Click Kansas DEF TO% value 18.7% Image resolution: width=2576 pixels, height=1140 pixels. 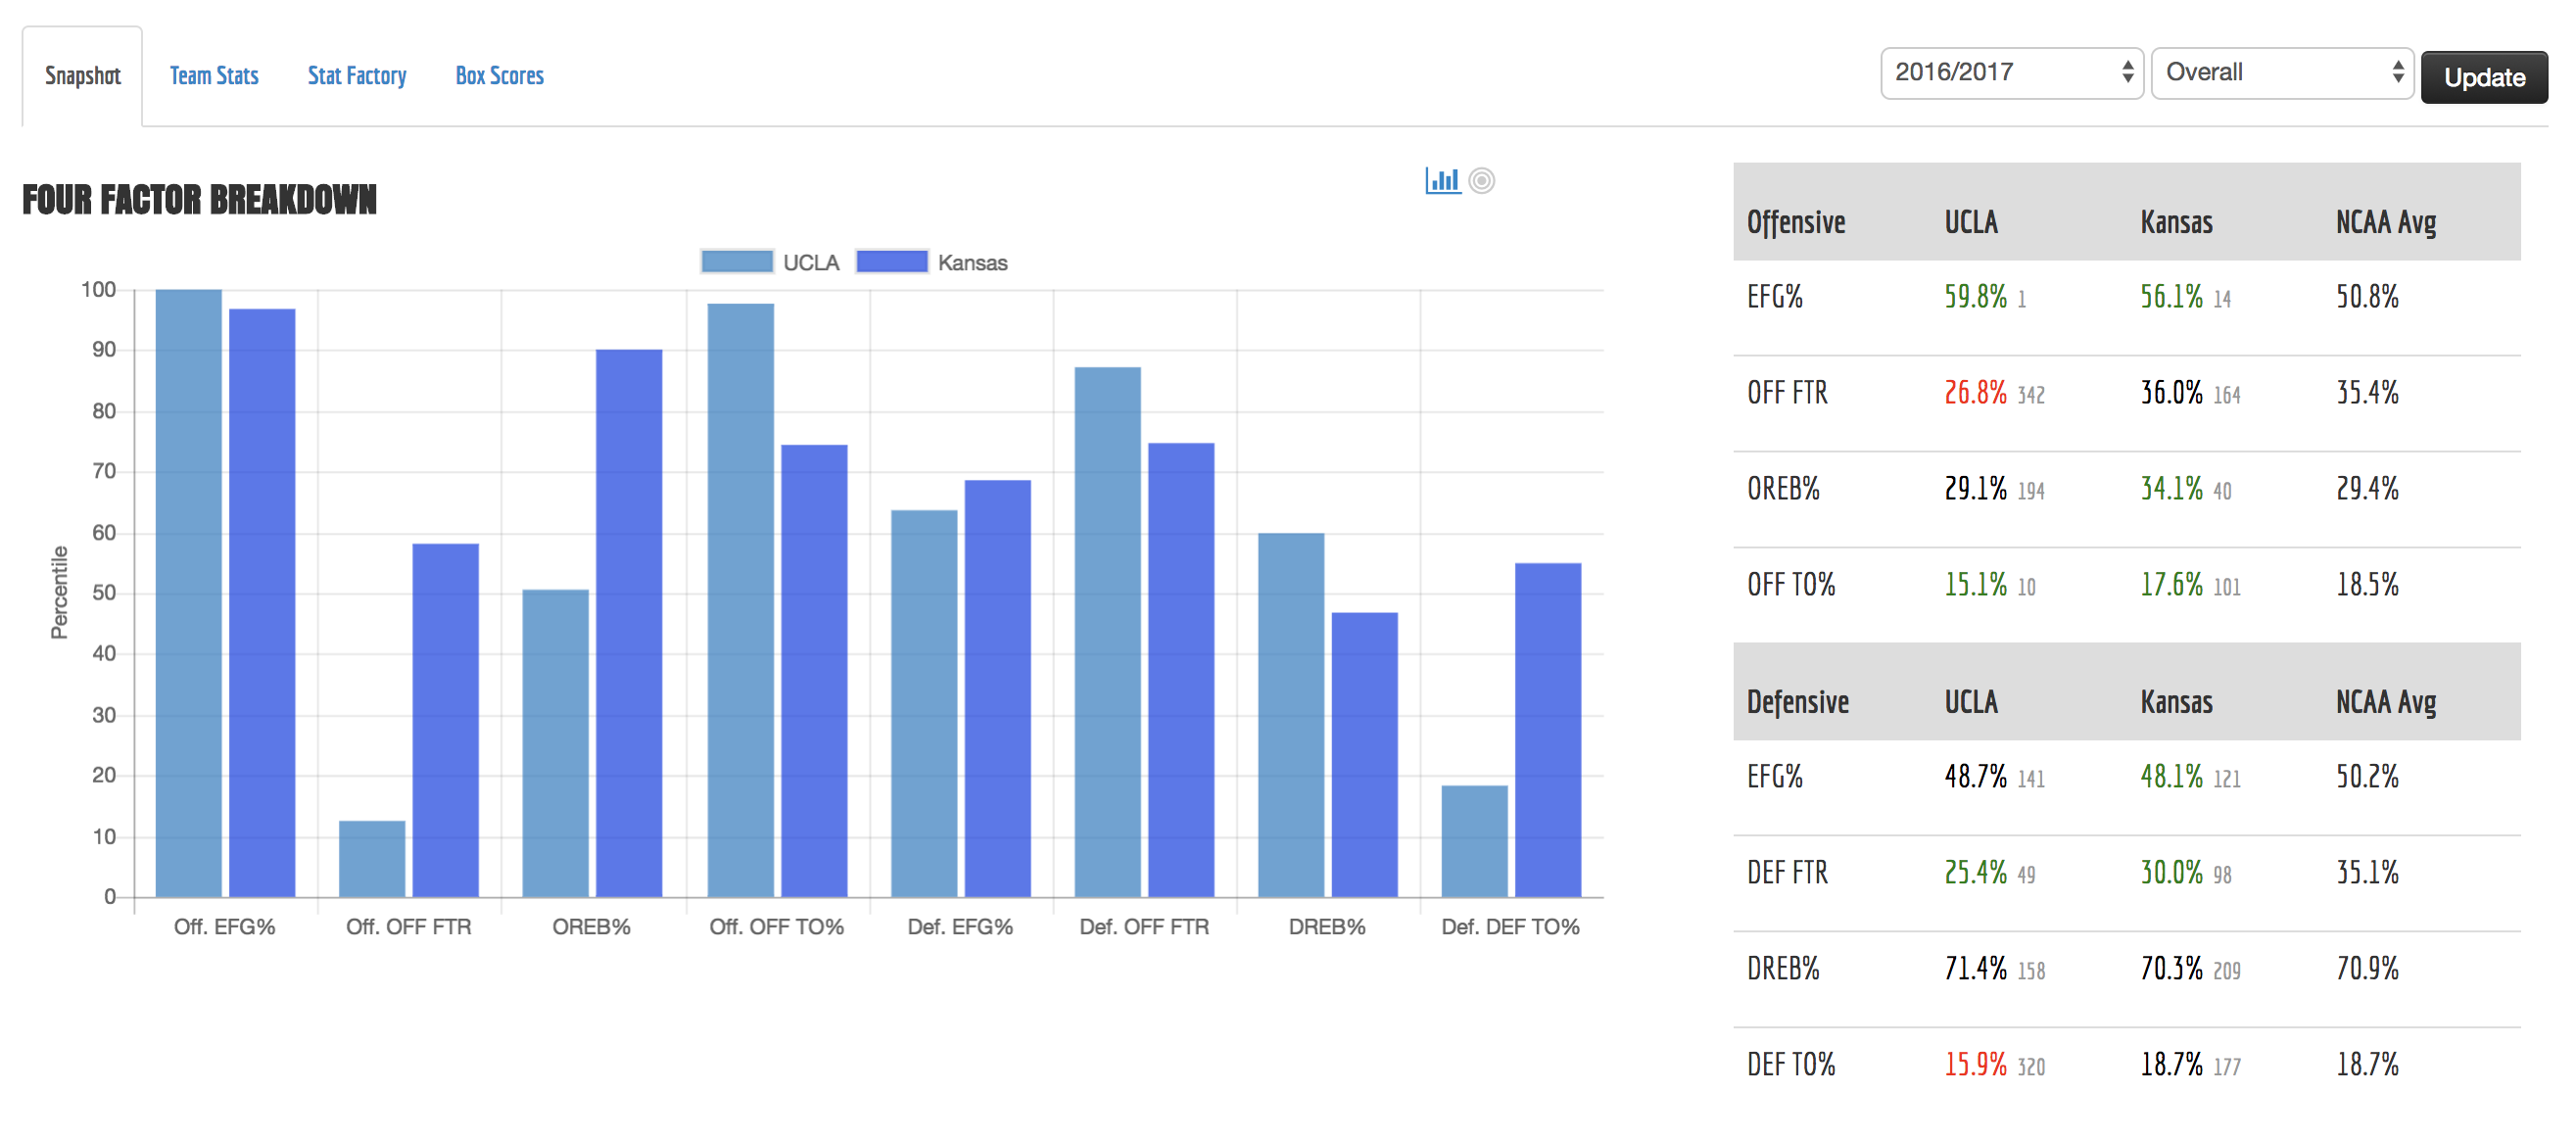coord(2171,1065)
